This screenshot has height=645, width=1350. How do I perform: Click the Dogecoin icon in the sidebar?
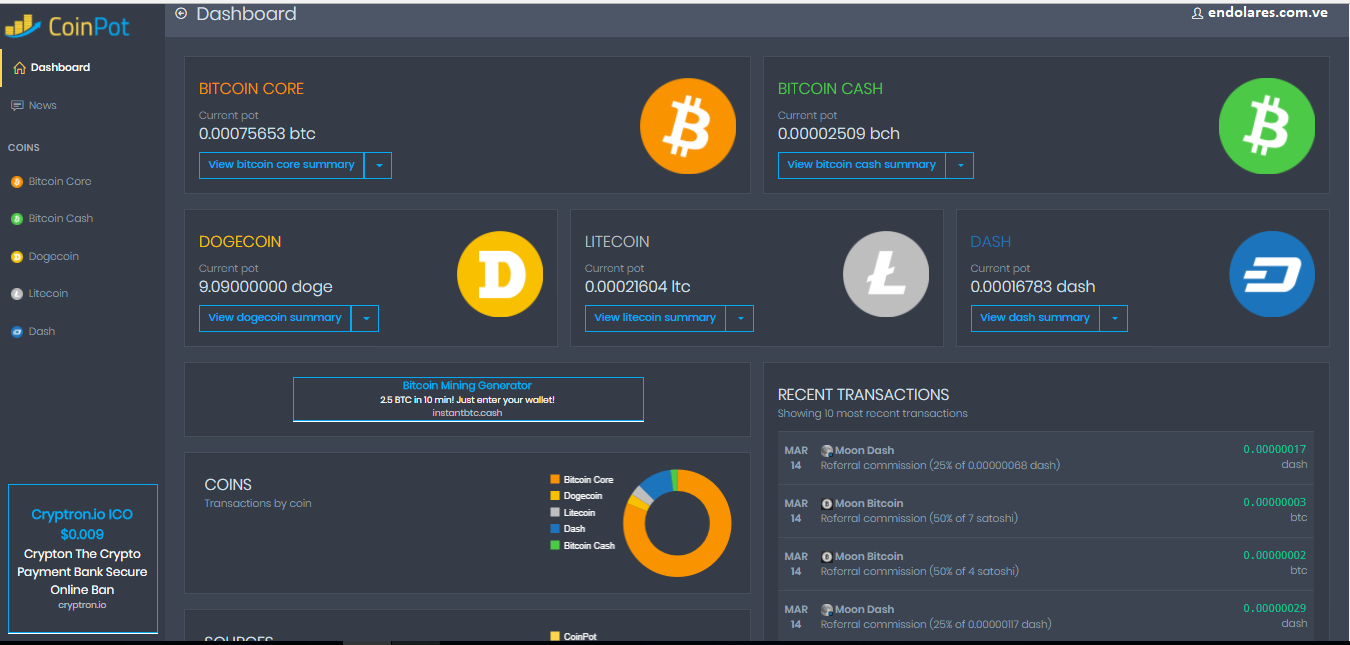click(16, 256)
